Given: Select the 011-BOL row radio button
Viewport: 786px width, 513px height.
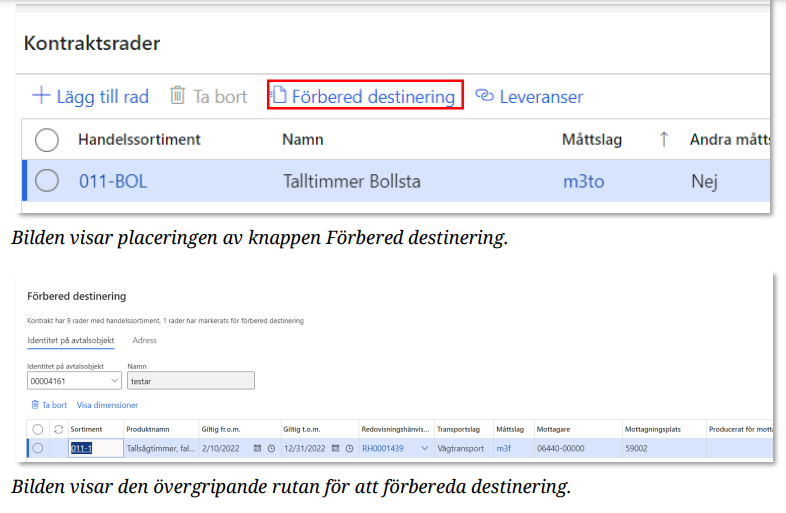Looking at the screenshot, I should tap(47, 181).
